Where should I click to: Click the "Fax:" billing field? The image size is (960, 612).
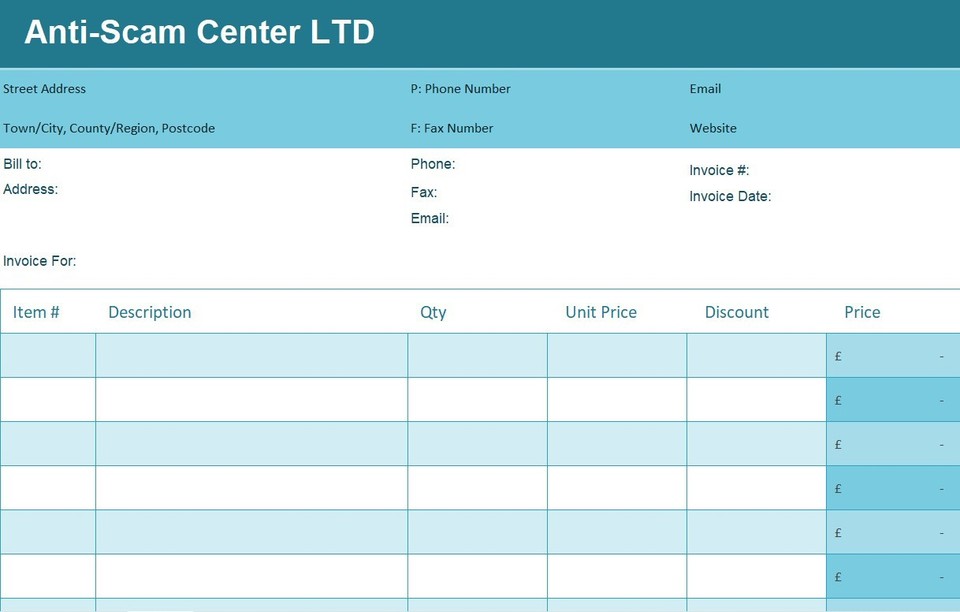[423, 192]
